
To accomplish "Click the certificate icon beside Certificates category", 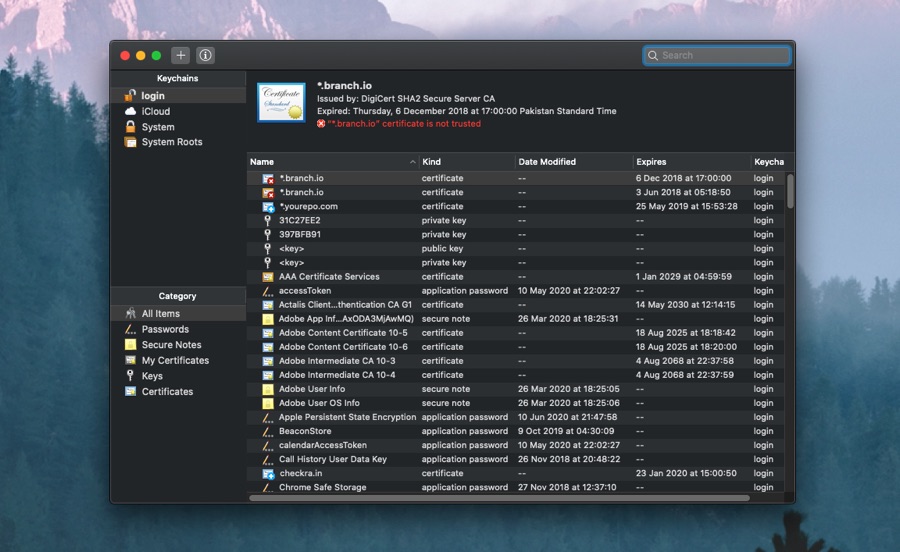I will pyautogui.click(x=130, y=391).
